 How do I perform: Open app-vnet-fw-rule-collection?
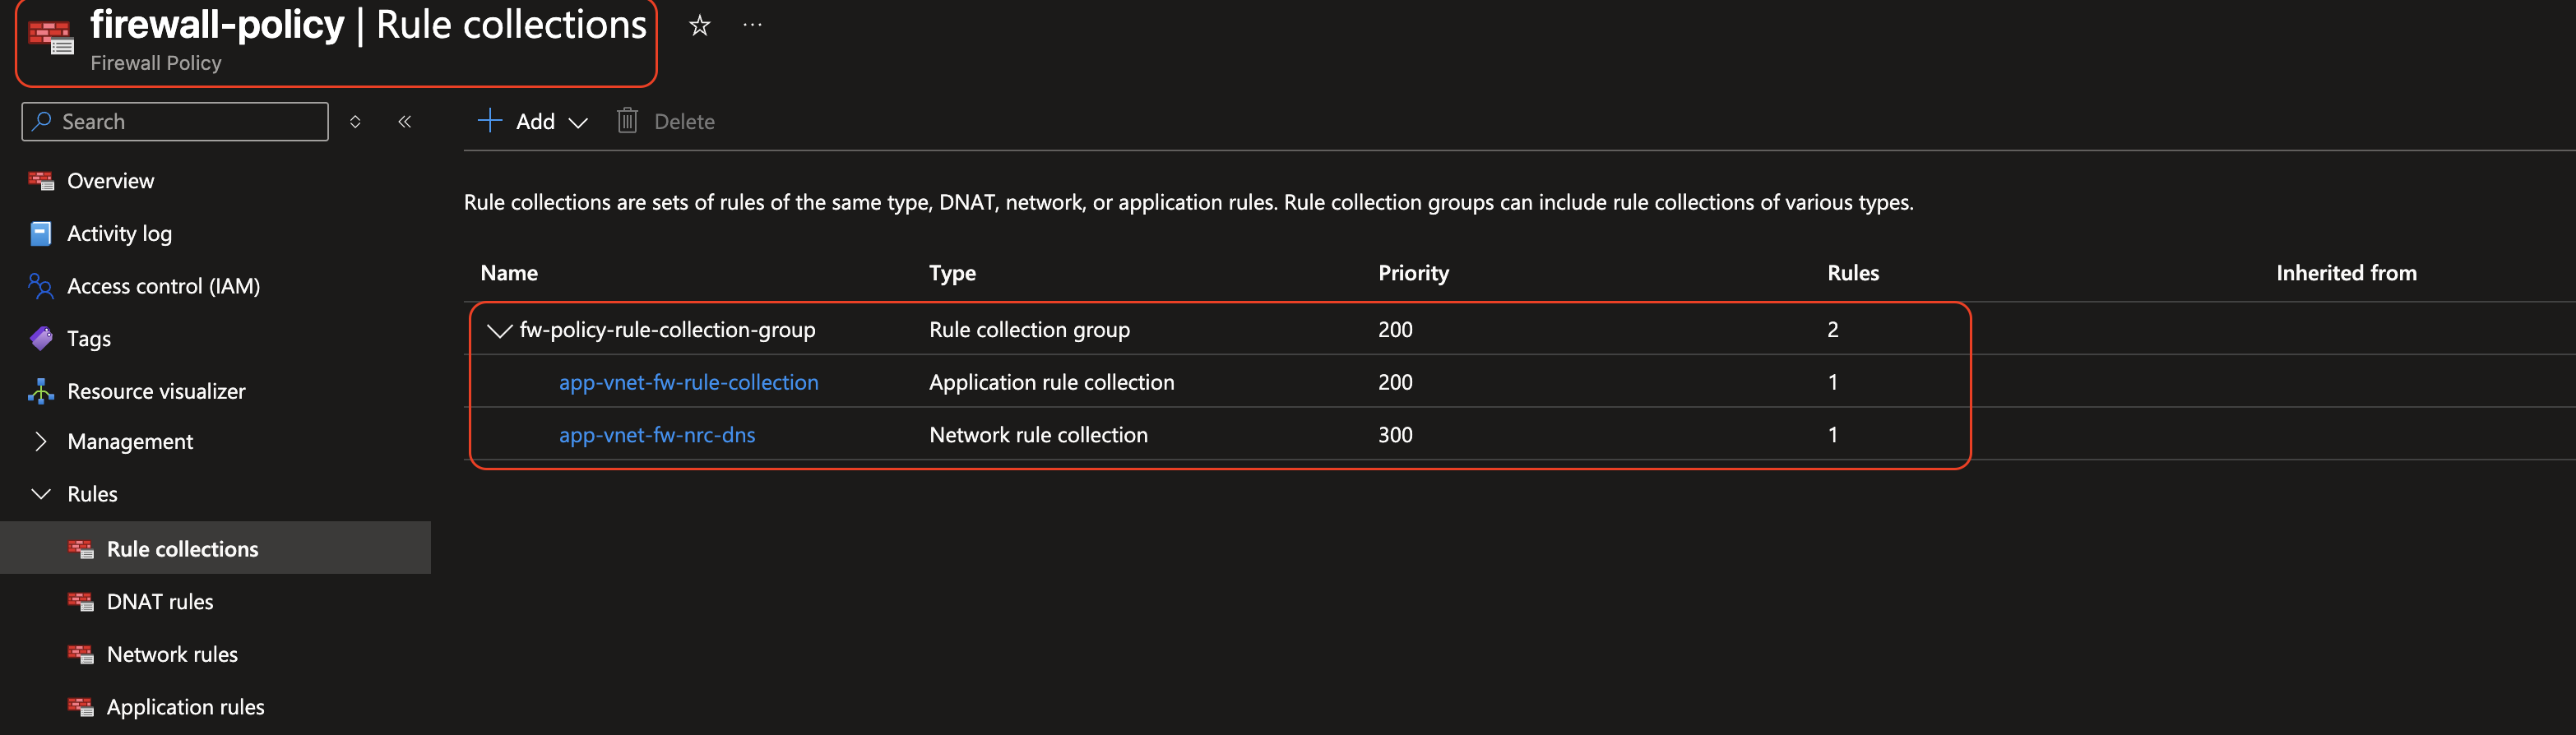[x=690, y=382]
